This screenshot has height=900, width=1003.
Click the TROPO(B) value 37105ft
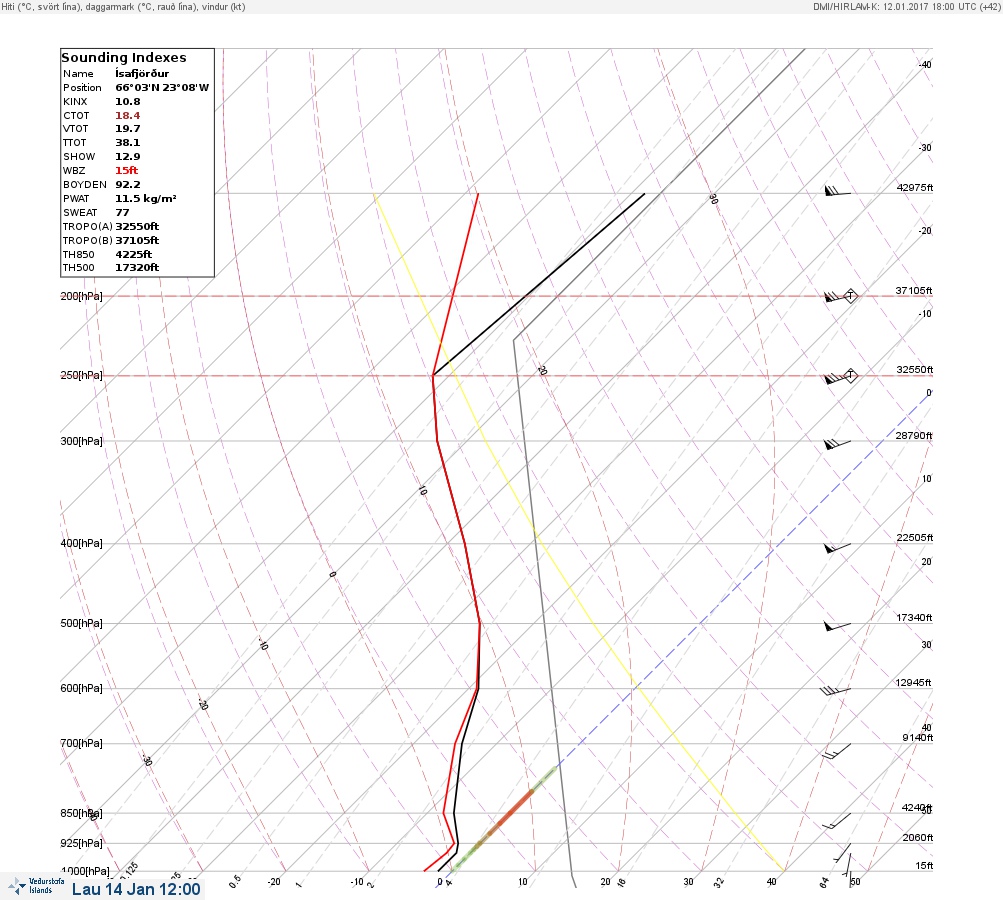point(137,241)
